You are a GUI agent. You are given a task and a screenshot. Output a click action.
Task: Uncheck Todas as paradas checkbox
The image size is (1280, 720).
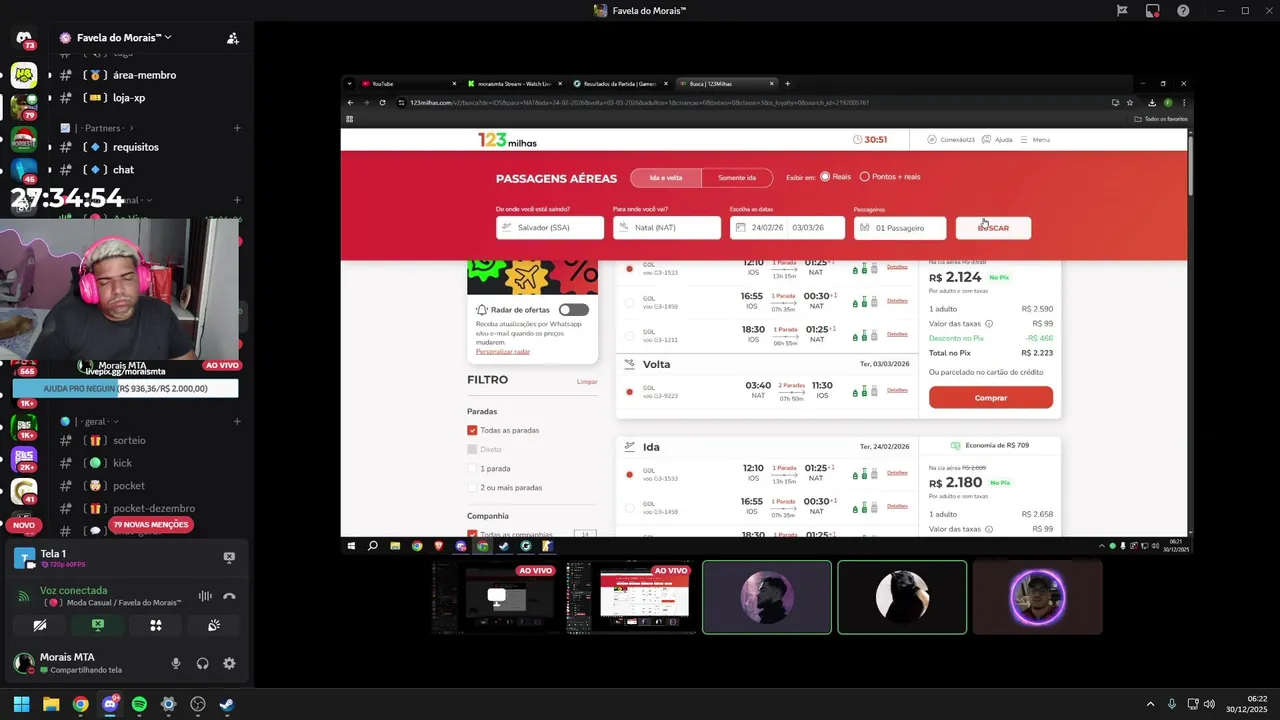coord(472,430)
